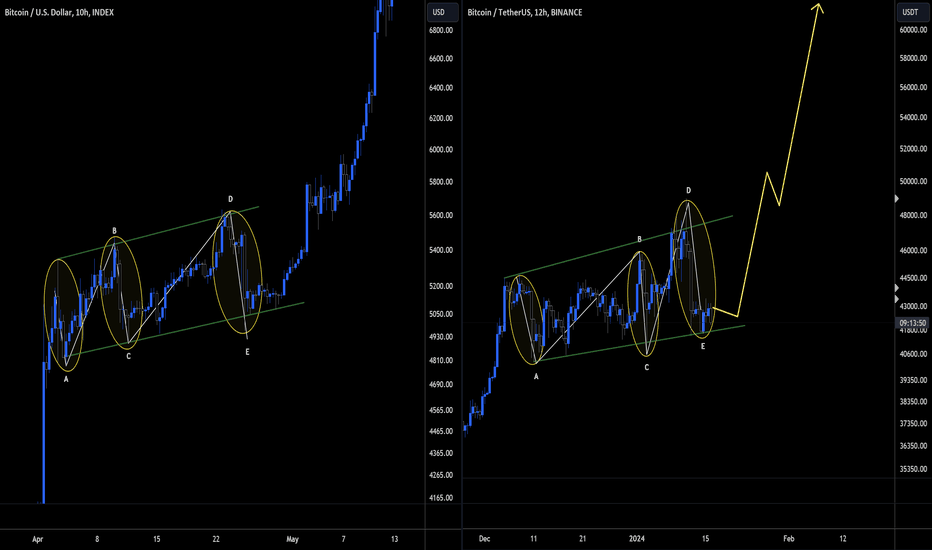Click the 52000.00 price label on right chart
932x550 pixels.
click(914, 149)
